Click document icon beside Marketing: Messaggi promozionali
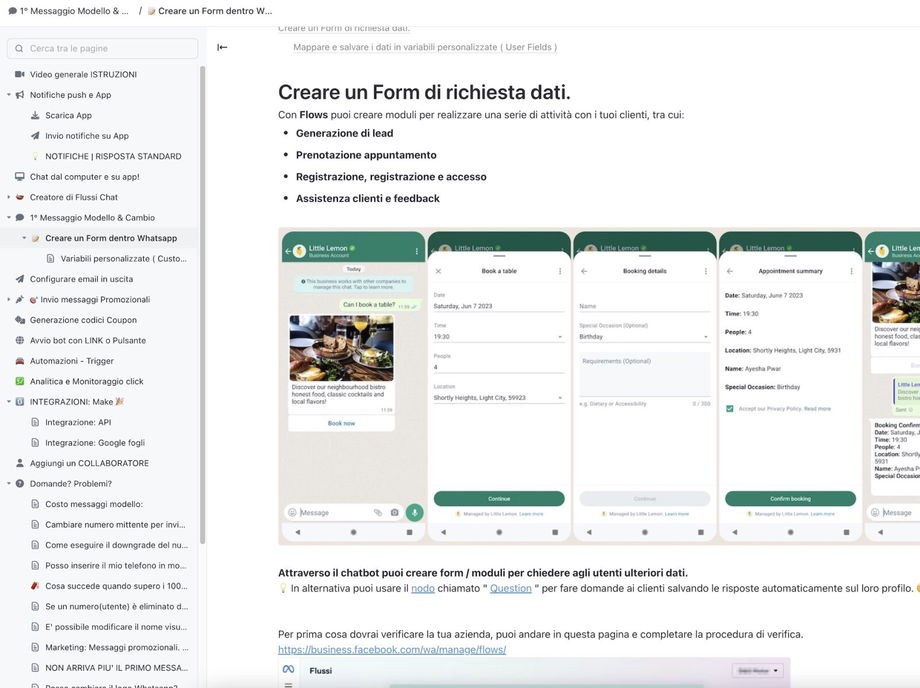 tap(35, 648)
